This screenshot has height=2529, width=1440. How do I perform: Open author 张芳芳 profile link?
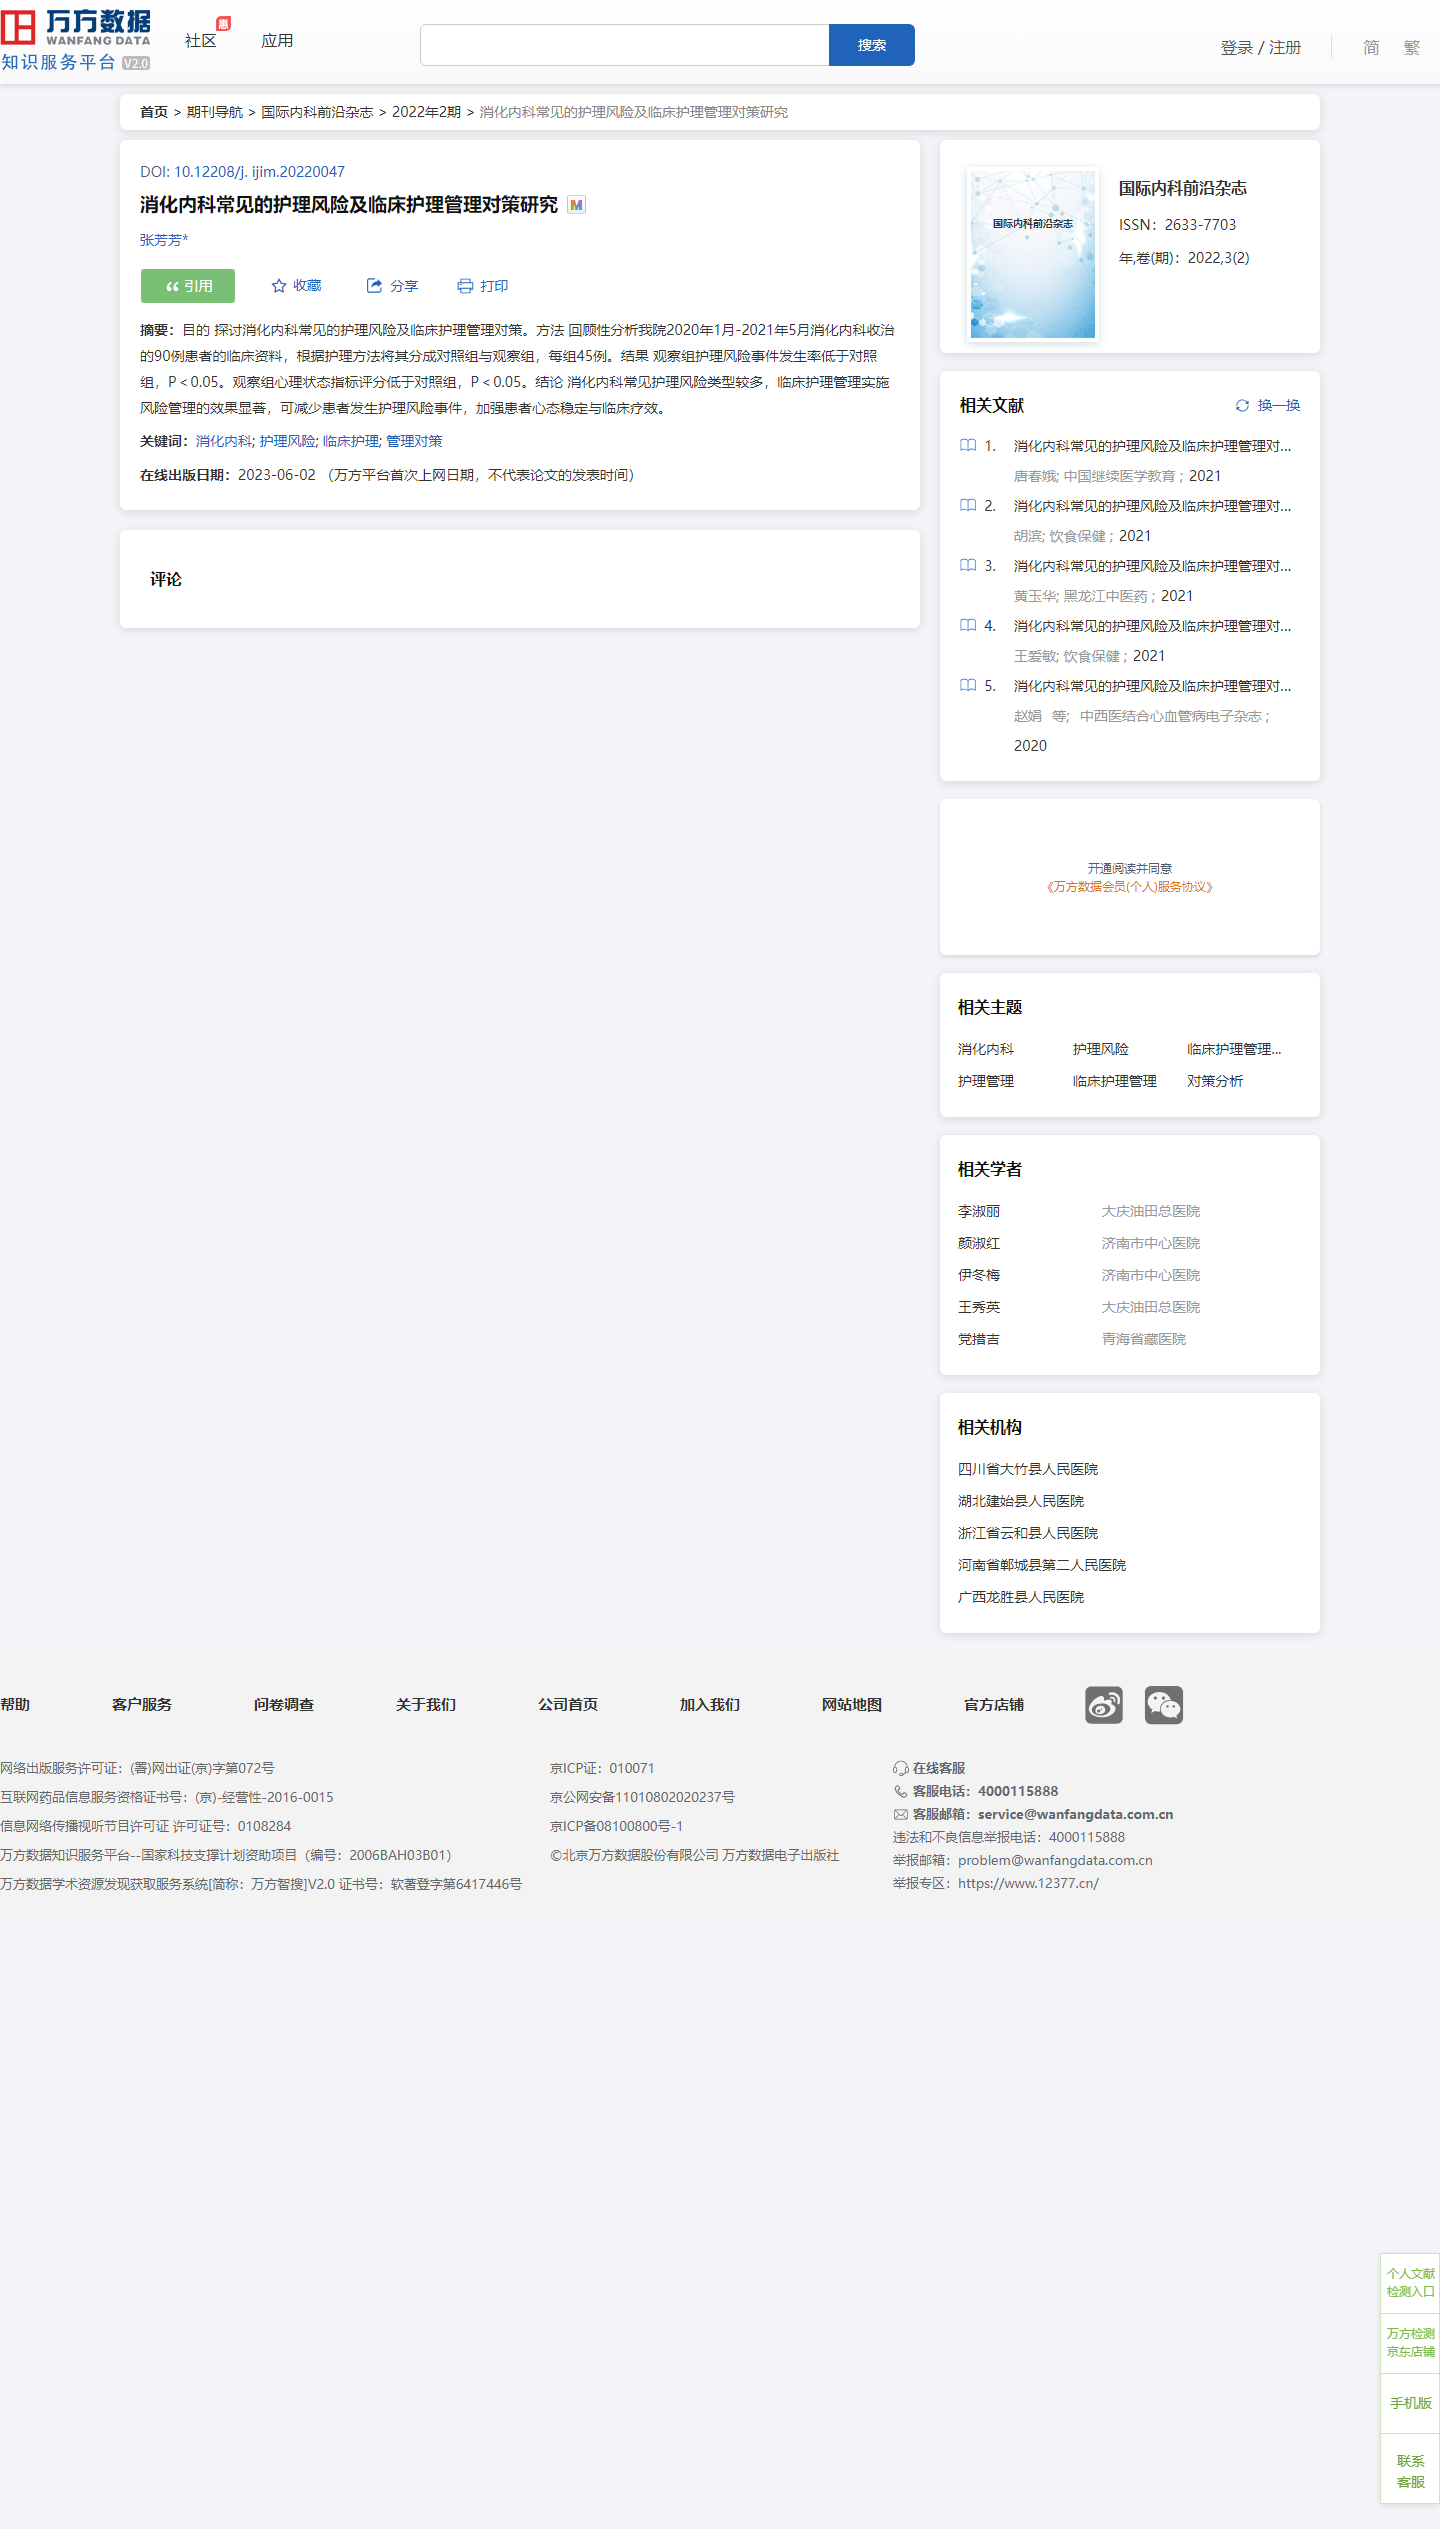(161, 240)
